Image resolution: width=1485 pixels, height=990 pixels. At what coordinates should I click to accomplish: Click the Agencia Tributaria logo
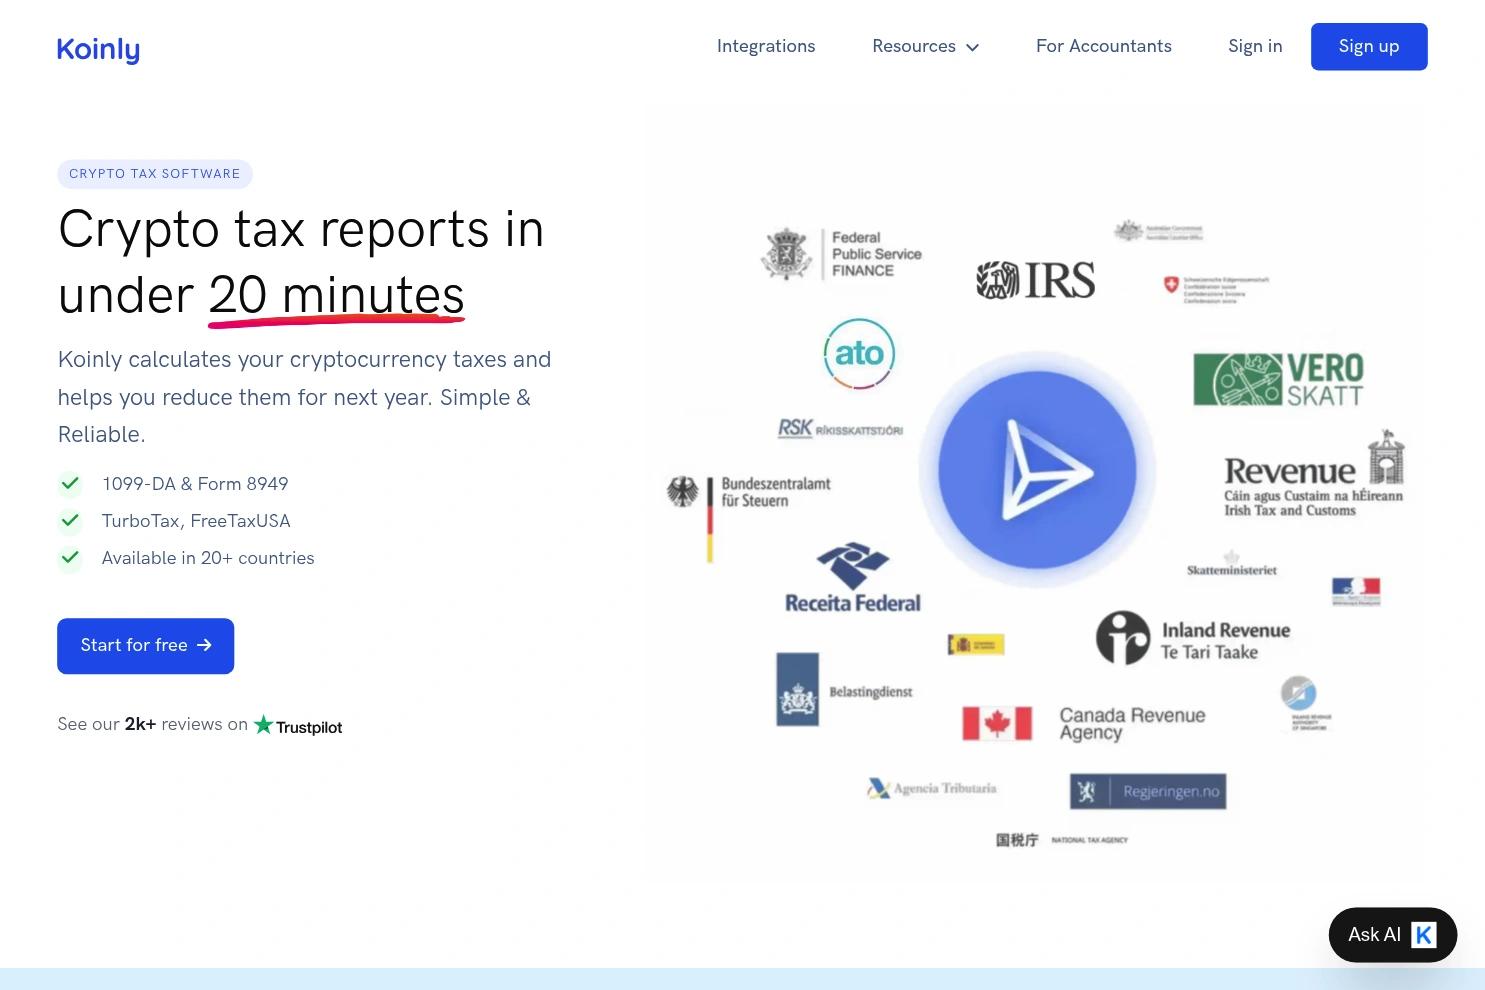click(932, 789)
